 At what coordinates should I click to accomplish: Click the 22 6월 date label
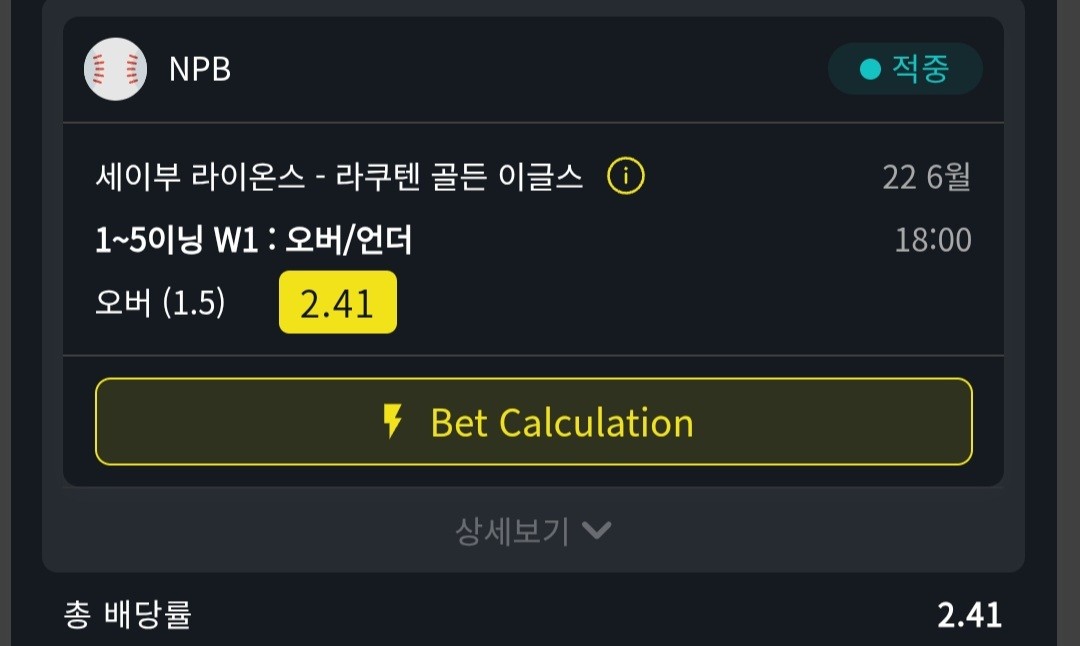click(926, 177)
